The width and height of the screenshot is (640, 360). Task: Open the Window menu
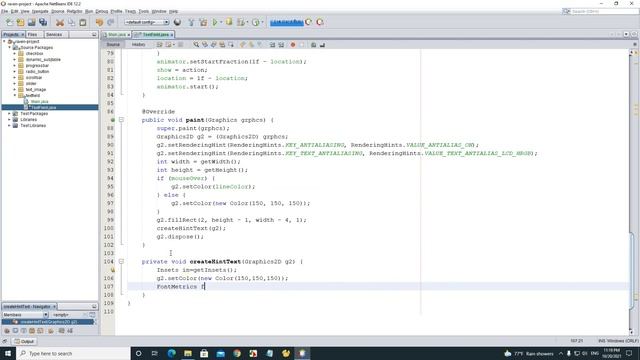(x=159, y=11)
